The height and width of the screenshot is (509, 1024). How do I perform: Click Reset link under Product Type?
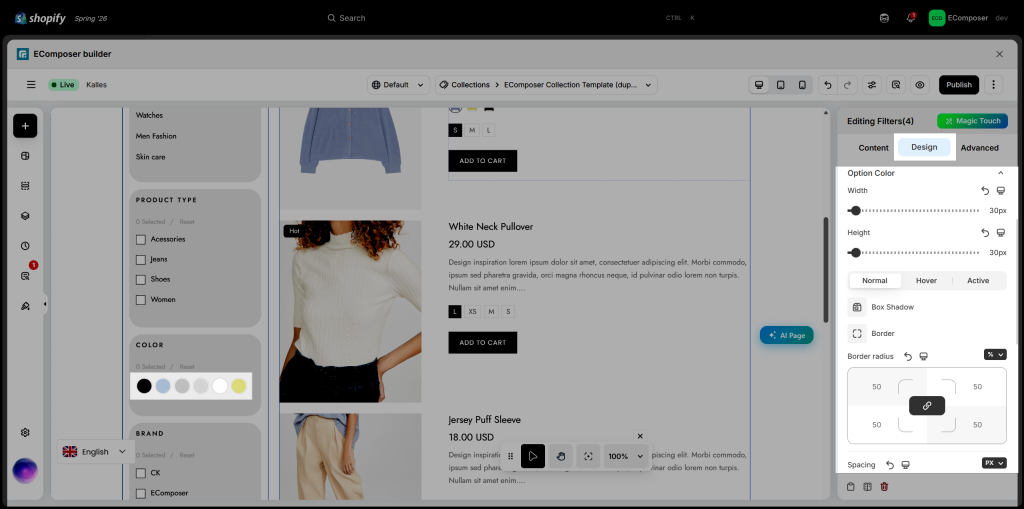click(x=187, y=222)
